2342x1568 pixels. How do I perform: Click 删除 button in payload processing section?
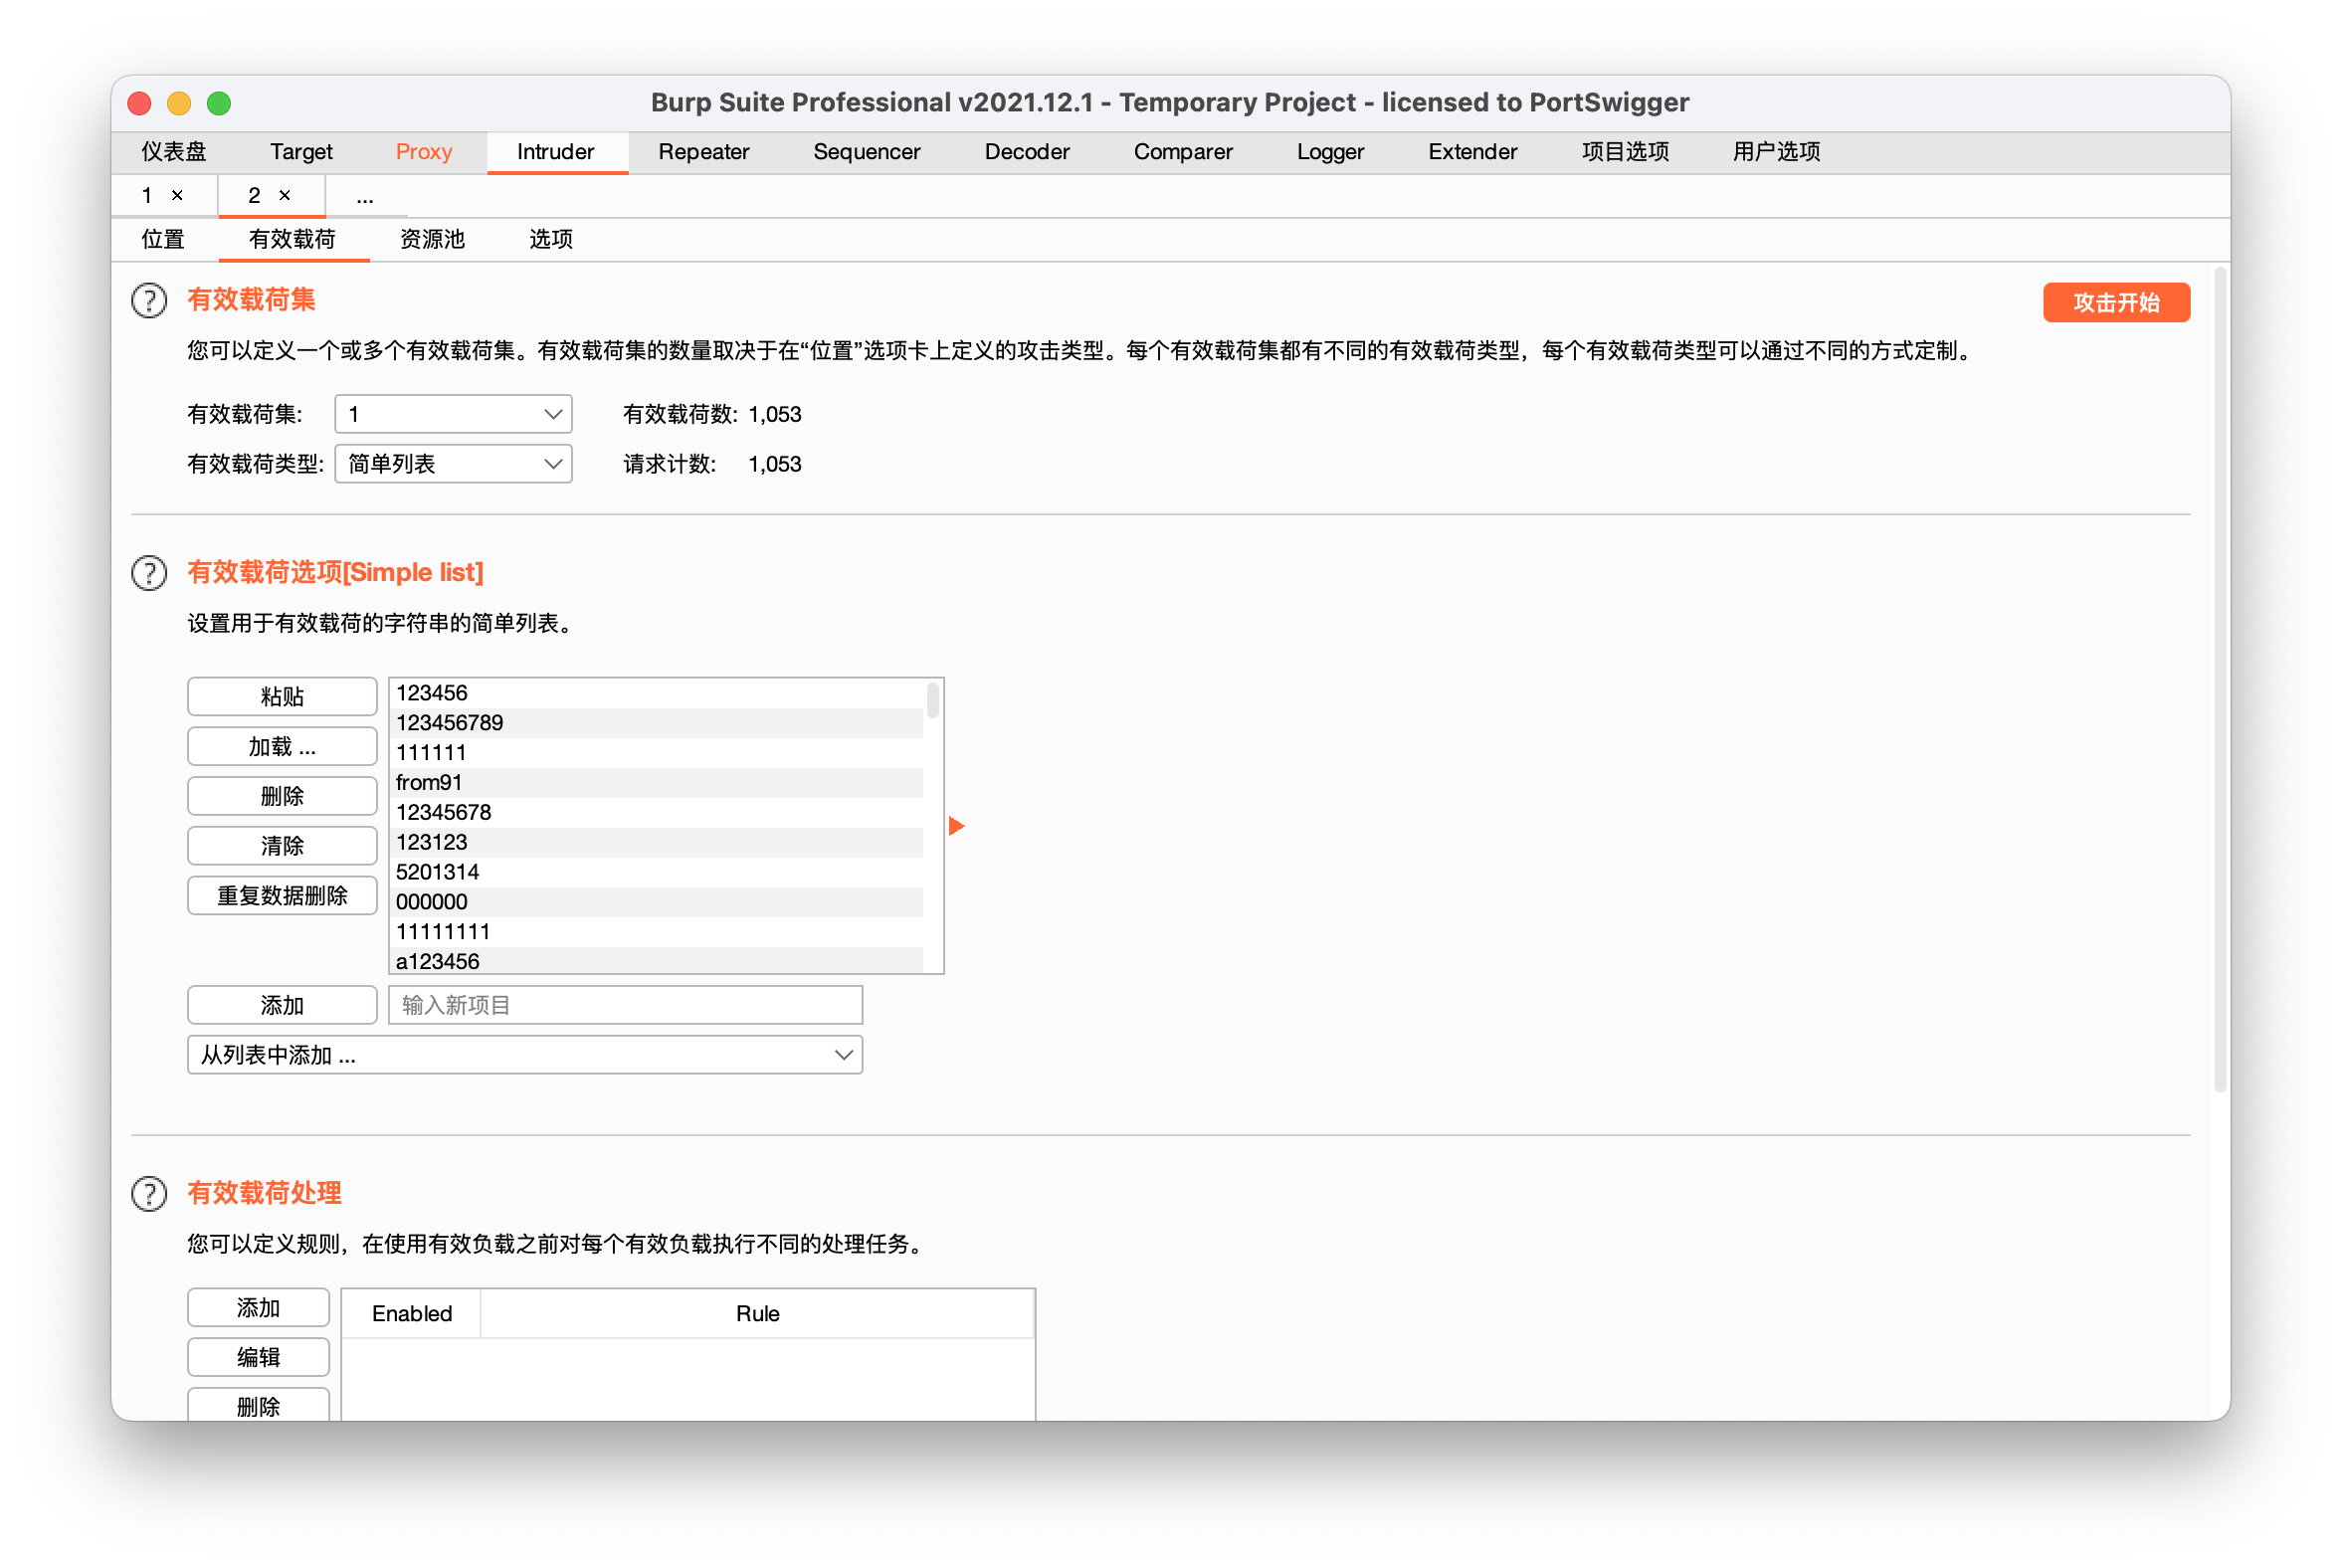258,1406
